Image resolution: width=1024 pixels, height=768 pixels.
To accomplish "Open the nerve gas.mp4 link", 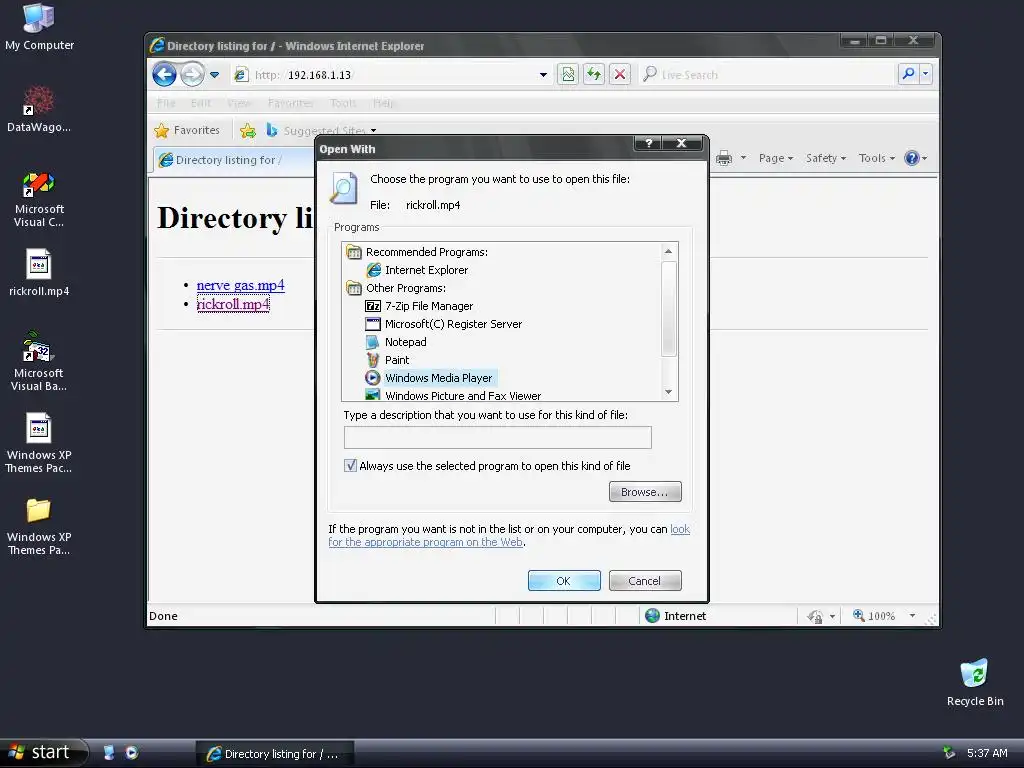I will [240, 285].
